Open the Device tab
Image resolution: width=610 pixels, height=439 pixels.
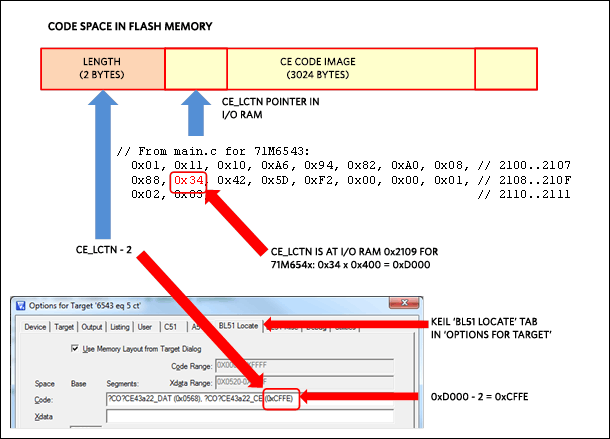tap(35, 326)
